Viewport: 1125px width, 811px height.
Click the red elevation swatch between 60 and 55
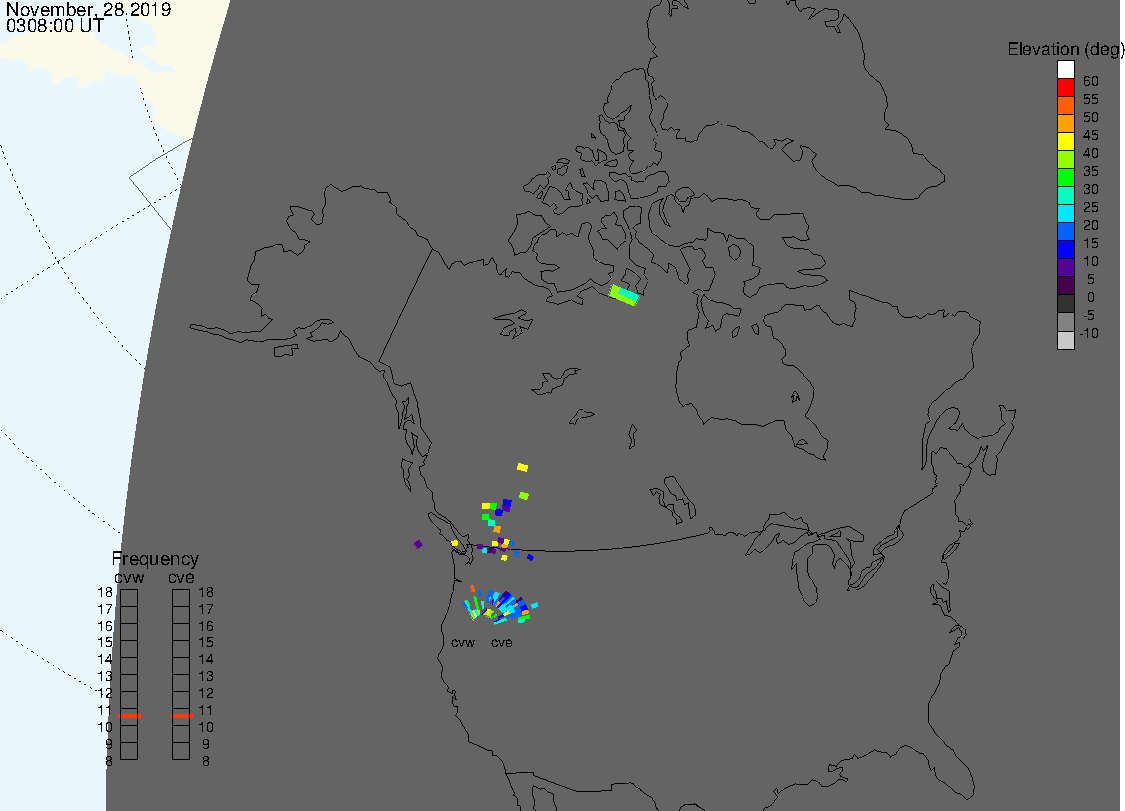1065,88
